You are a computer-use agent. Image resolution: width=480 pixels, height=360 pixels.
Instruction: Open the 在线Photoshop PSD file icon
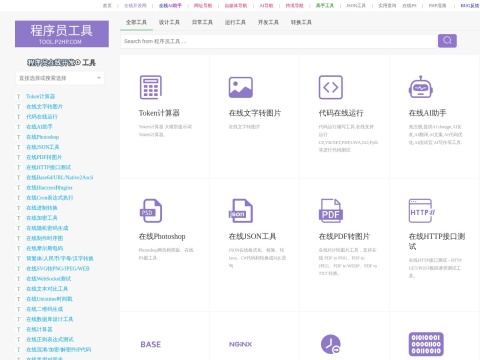pos(151,211)
